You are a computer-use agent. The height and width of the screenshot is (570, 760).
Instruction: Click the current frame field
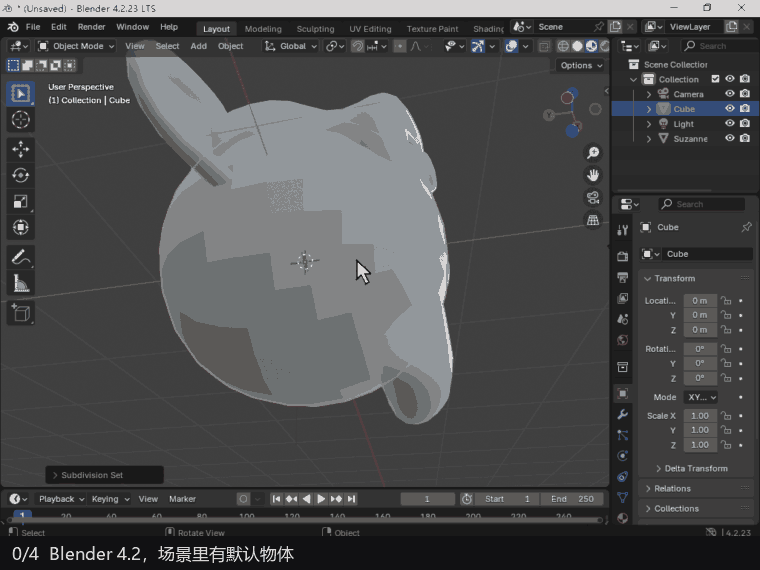point(427,499)
